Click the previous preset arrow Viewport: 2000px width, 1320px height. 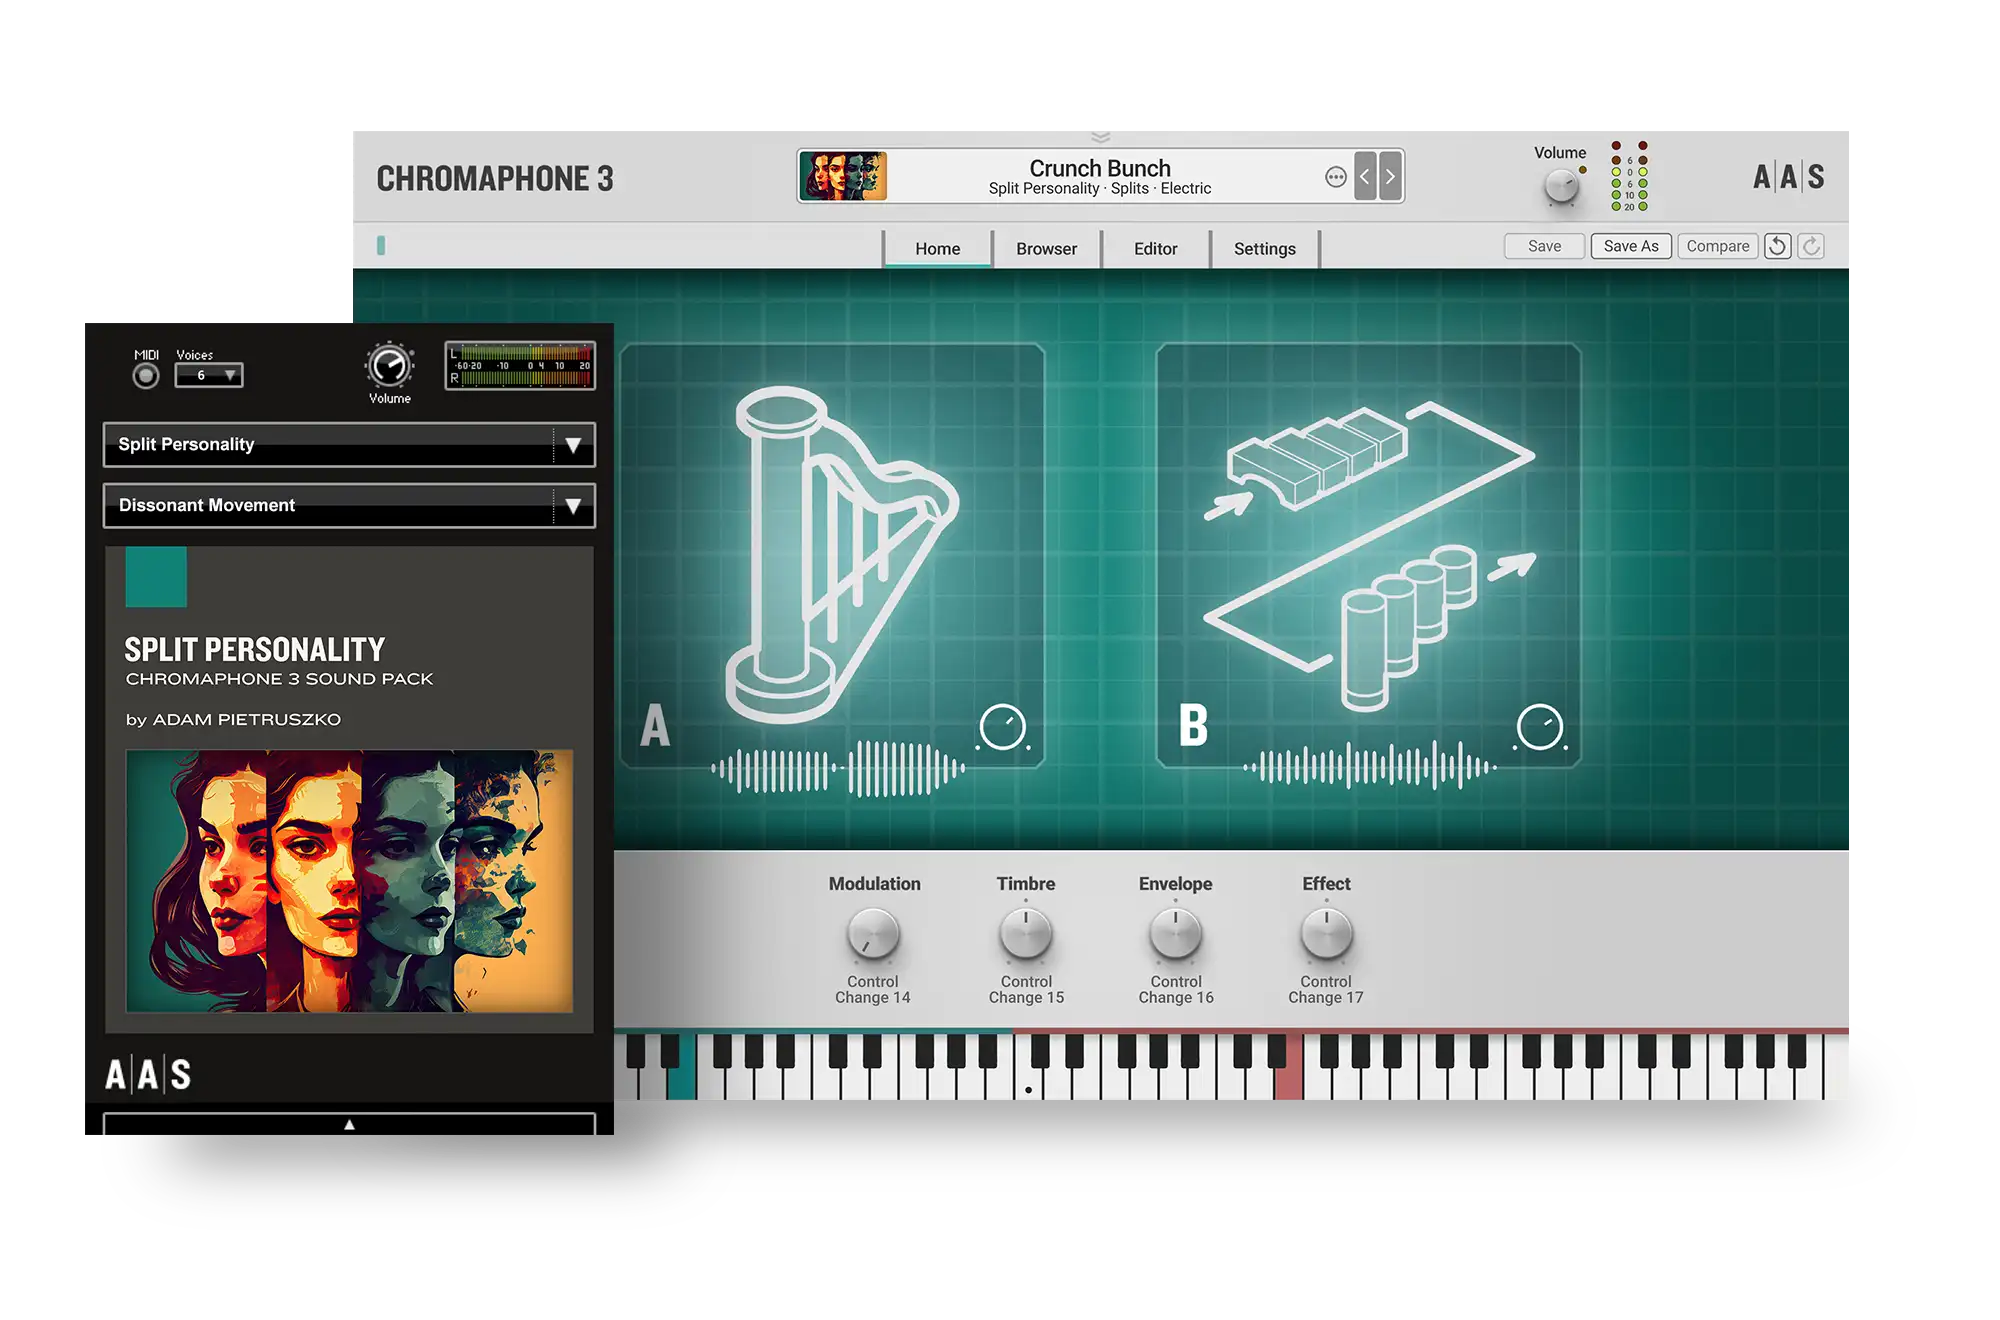click(1365, 176)
